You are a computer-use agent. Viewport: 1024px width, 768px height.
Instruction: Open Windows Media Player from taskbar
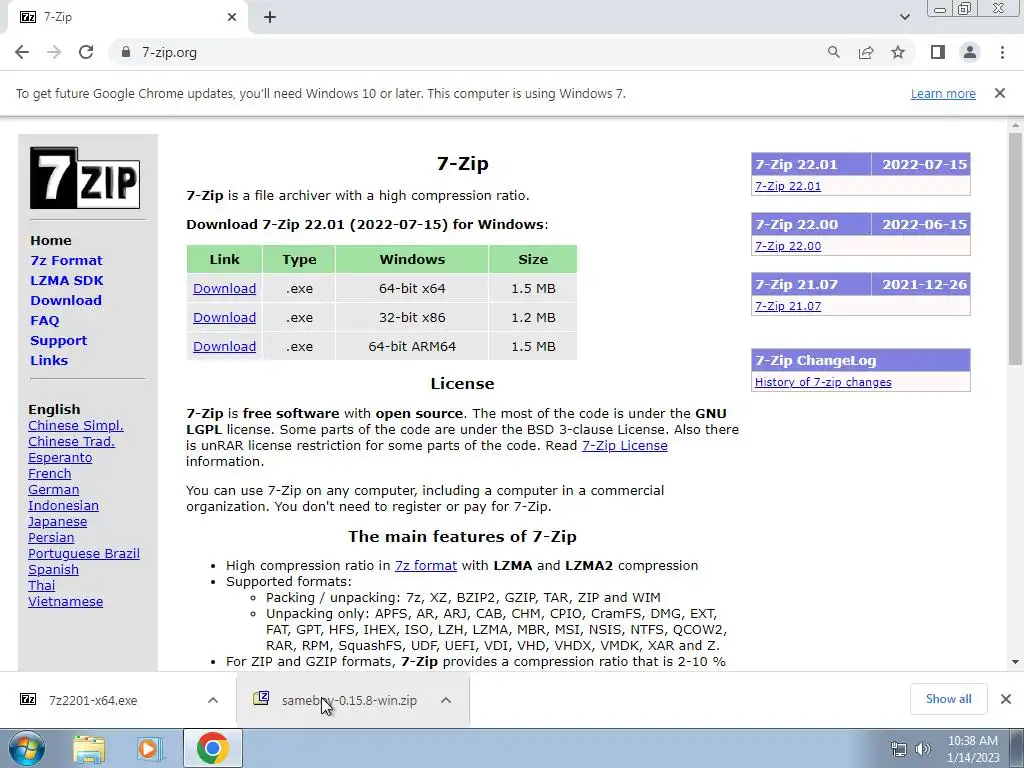coord(149,748)
